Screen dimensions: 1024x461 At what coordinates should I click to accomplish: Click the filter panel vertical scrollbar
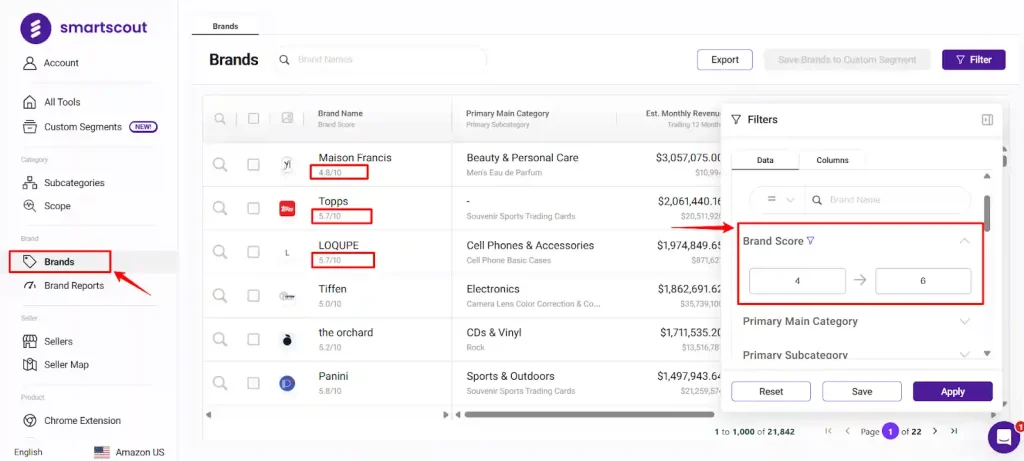coord(987,213)
